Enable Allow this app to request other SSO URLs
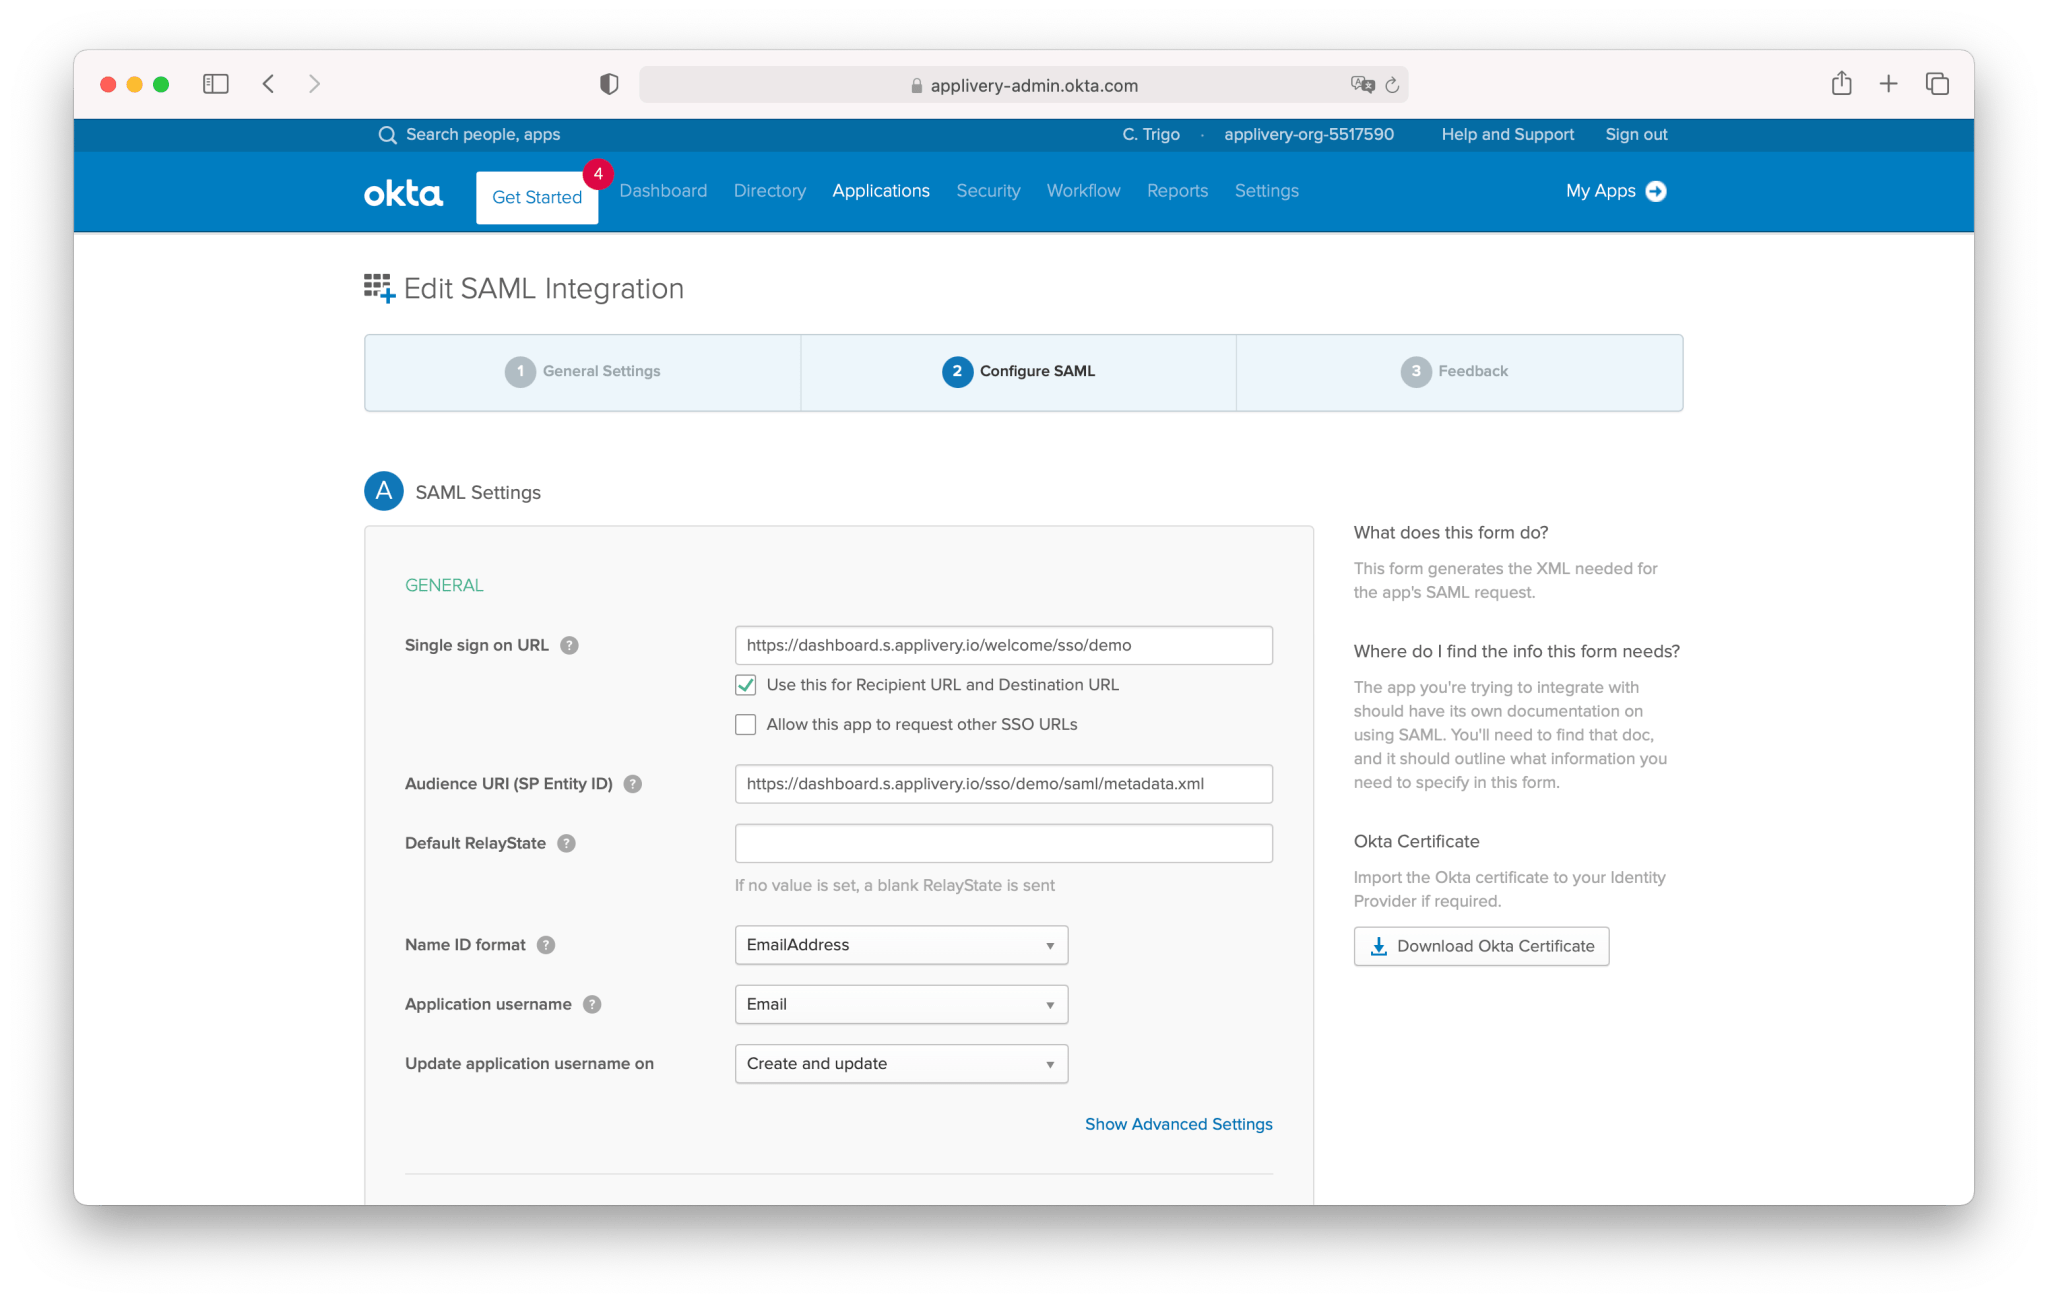The image size is (2048, 1302). click(x=745, y=725)
